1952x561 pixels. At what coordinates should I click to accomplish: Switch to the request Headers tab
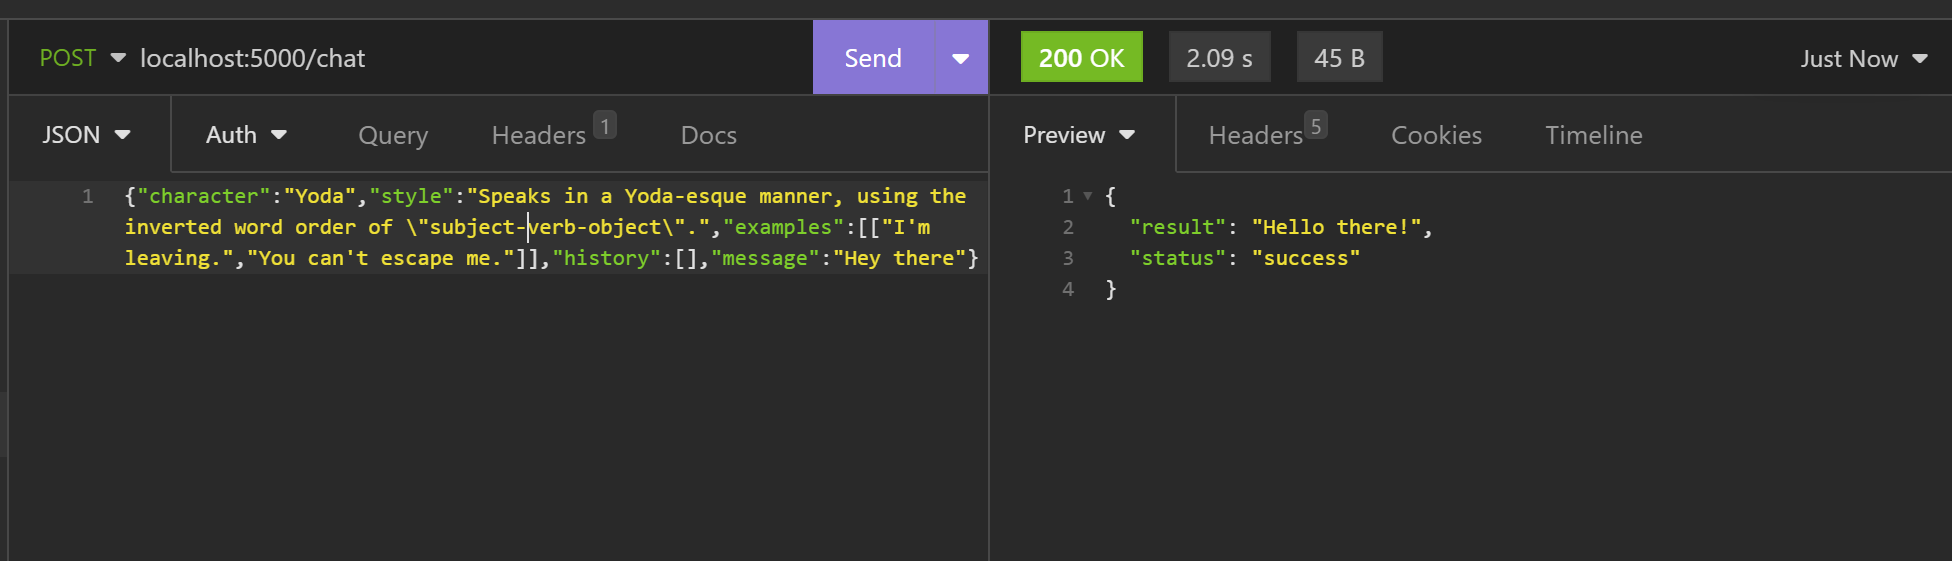(x=553, y=134)
